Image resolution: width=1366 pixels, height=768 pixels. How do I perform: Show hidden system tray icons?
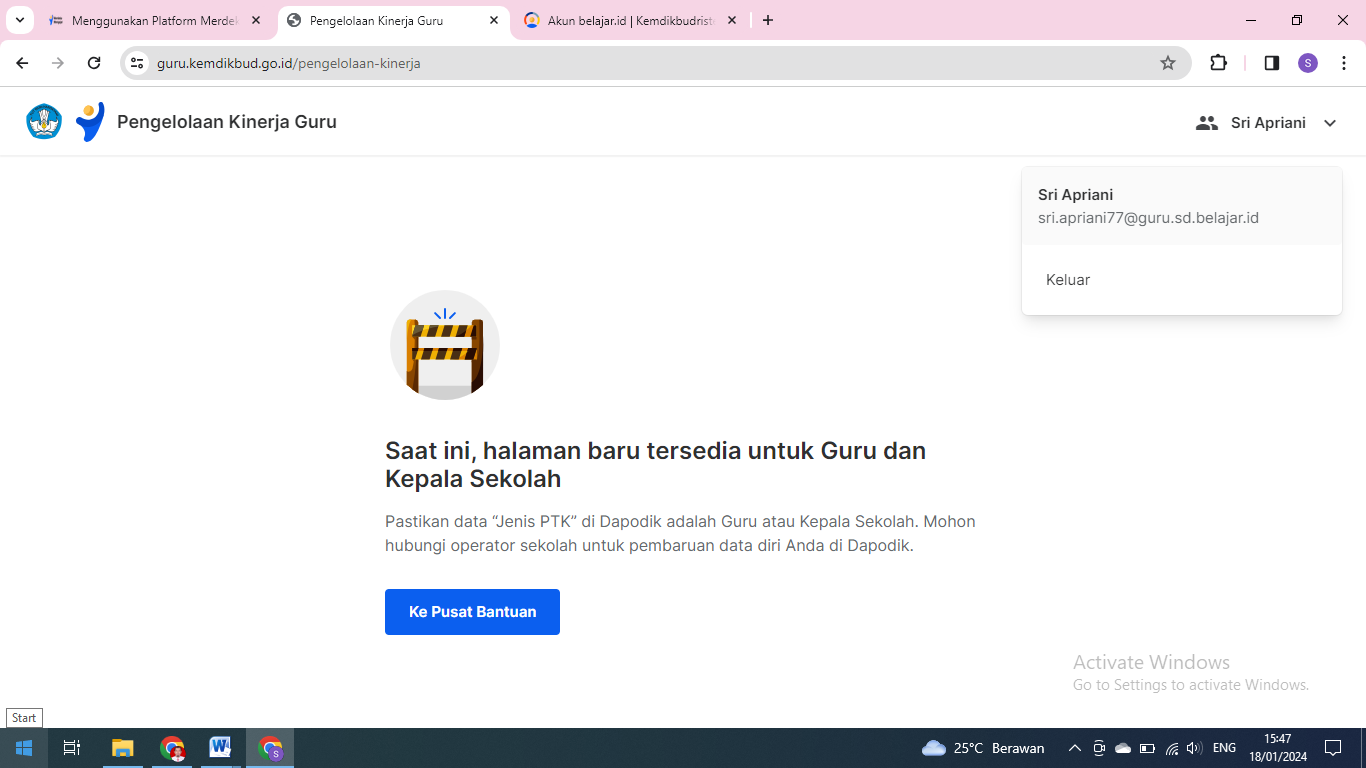click(x=1075, y=748)
